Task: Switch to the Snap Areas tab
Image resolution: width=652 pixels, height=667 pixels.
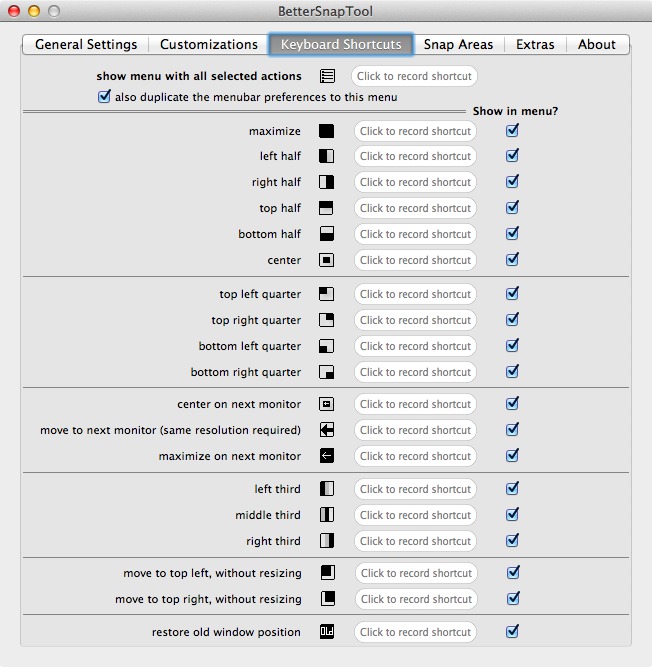Action: point(458,44)
